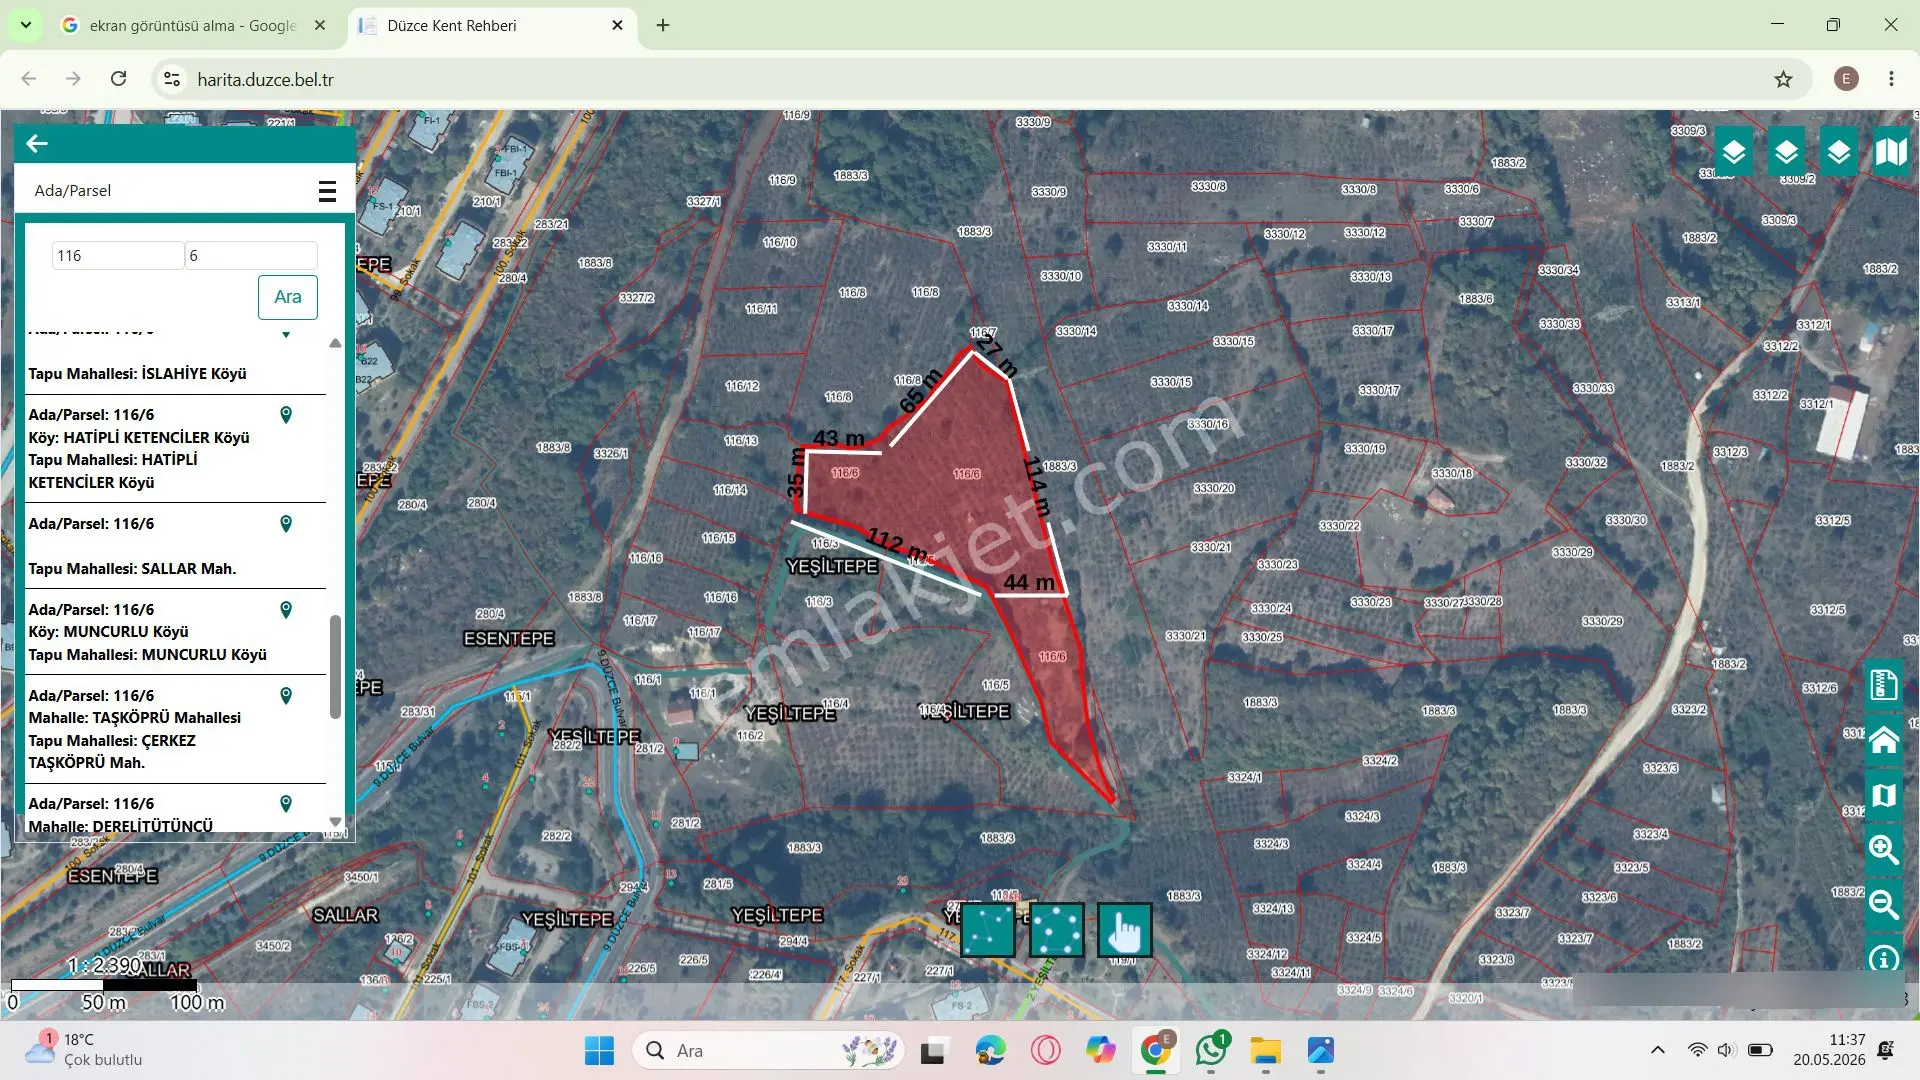The width and height of the screenshot is (1920, 1080).
Task: Expand the results list down arrow
Action: point(335,822)
